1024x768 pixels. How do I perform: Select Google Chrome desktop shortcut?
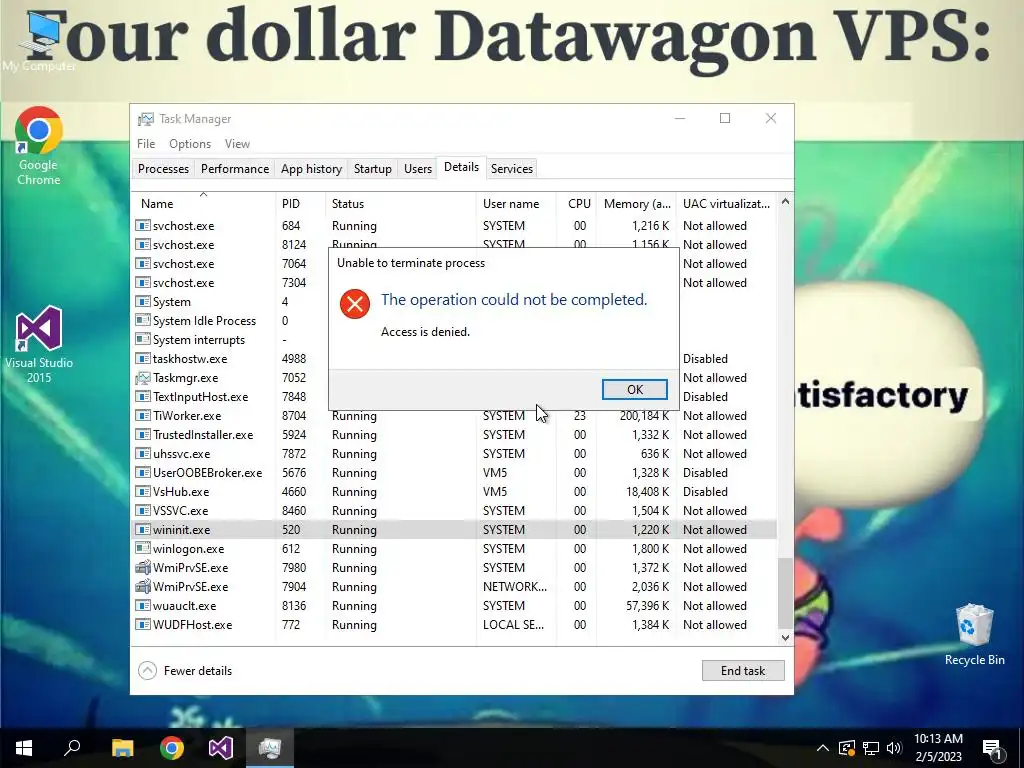coord(39,146)
